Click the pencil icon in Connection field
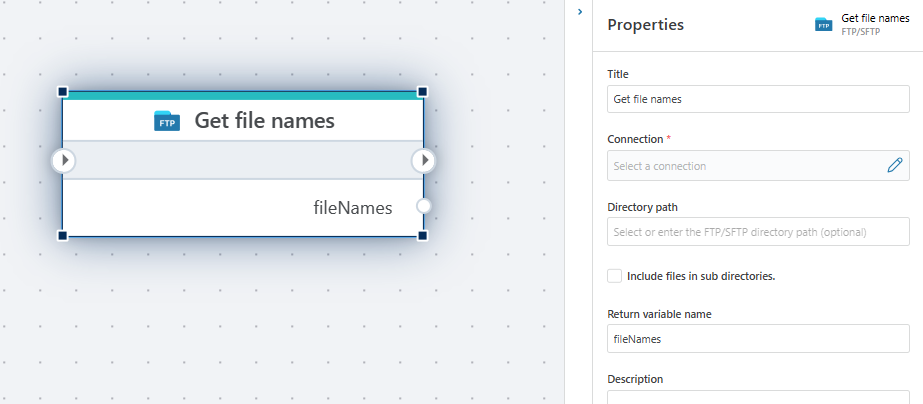 894,165
